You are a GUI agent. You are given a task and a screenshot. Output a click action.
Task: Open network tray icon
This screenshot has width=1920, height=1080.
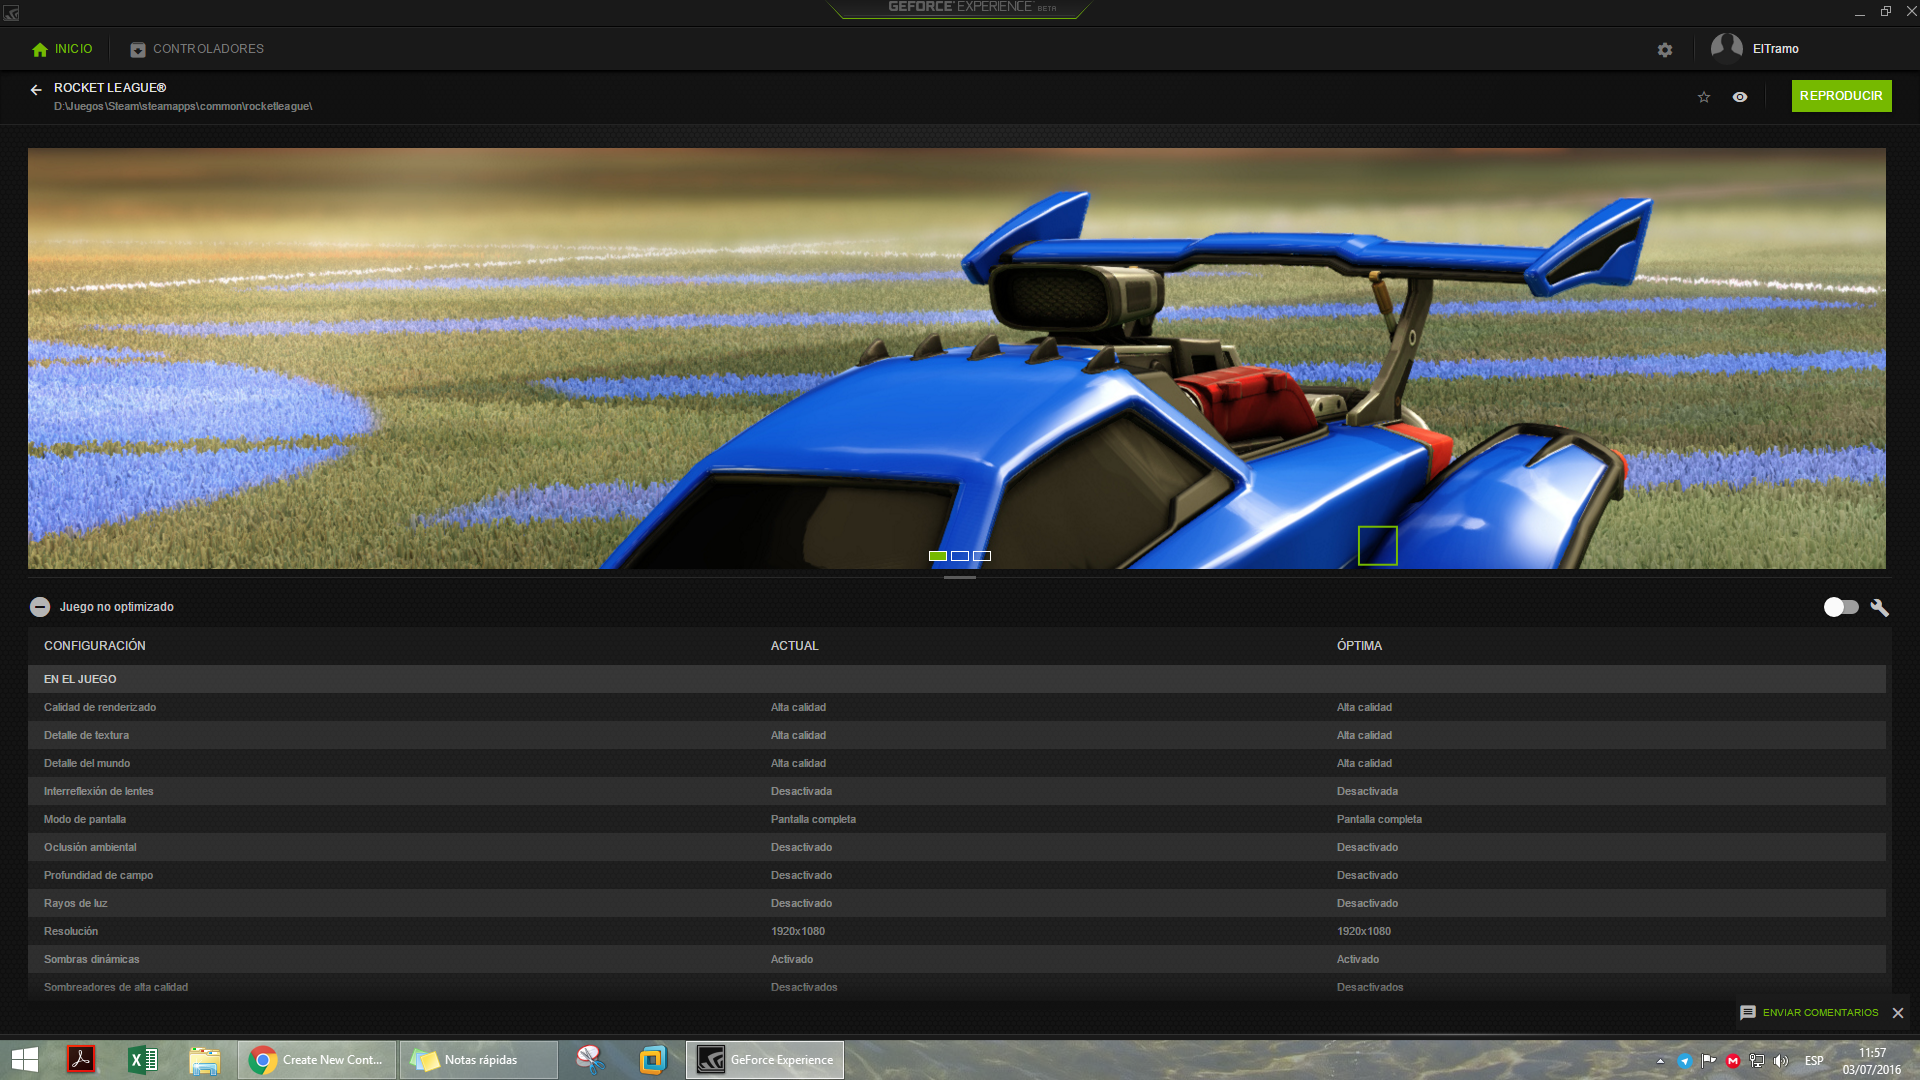pos(1757,1061)
